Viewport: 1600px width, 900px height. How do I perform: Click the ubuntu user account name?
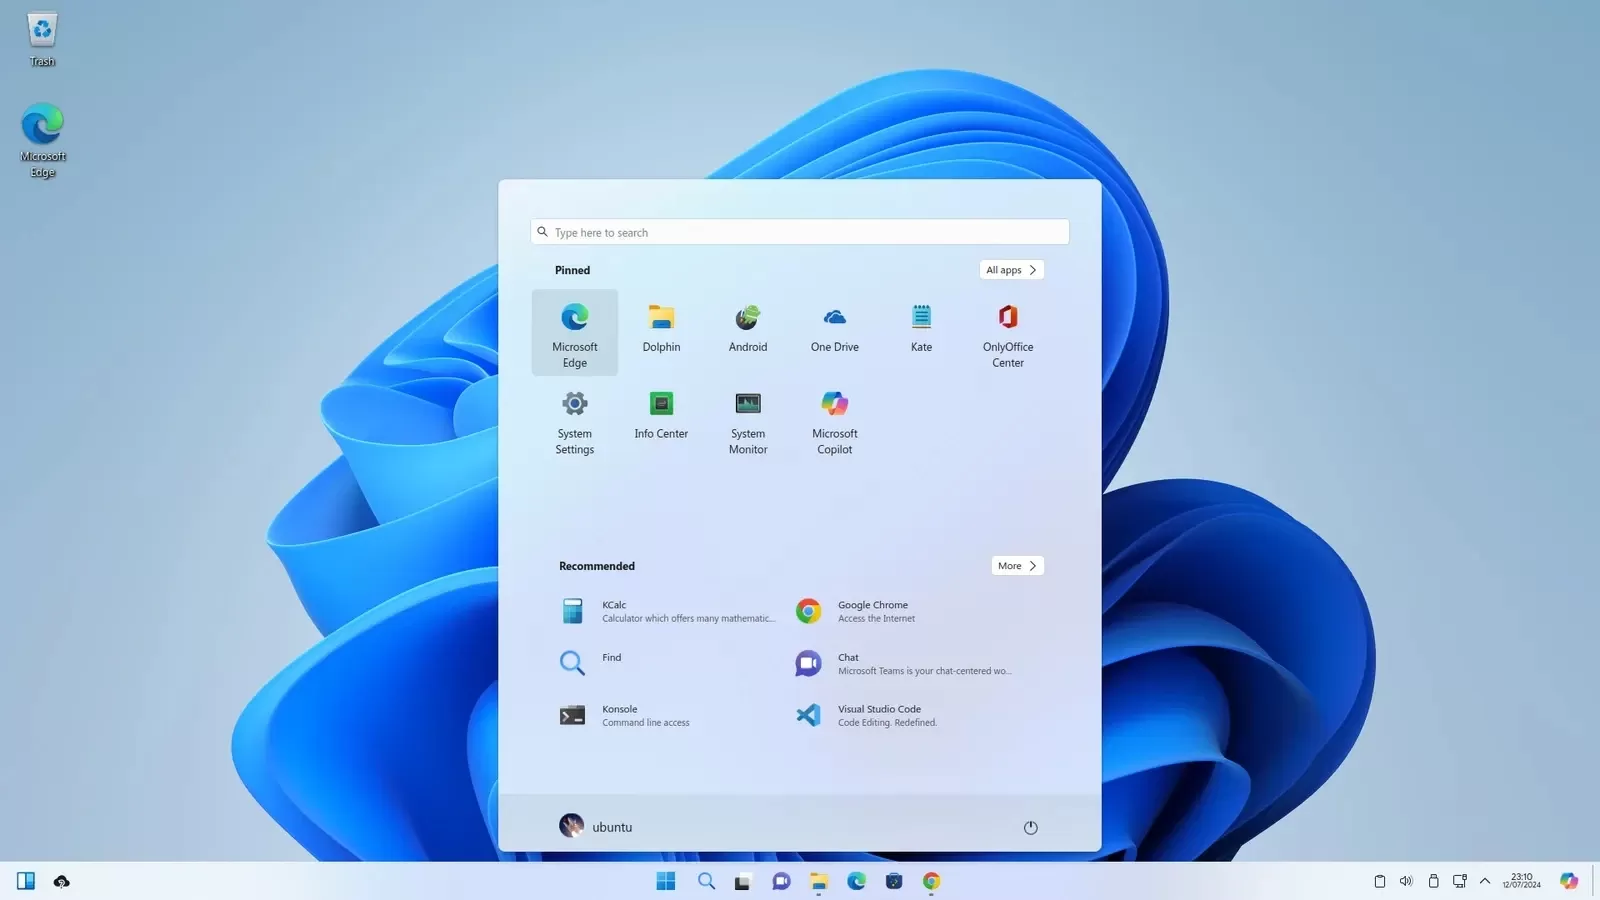coord(612,827)
